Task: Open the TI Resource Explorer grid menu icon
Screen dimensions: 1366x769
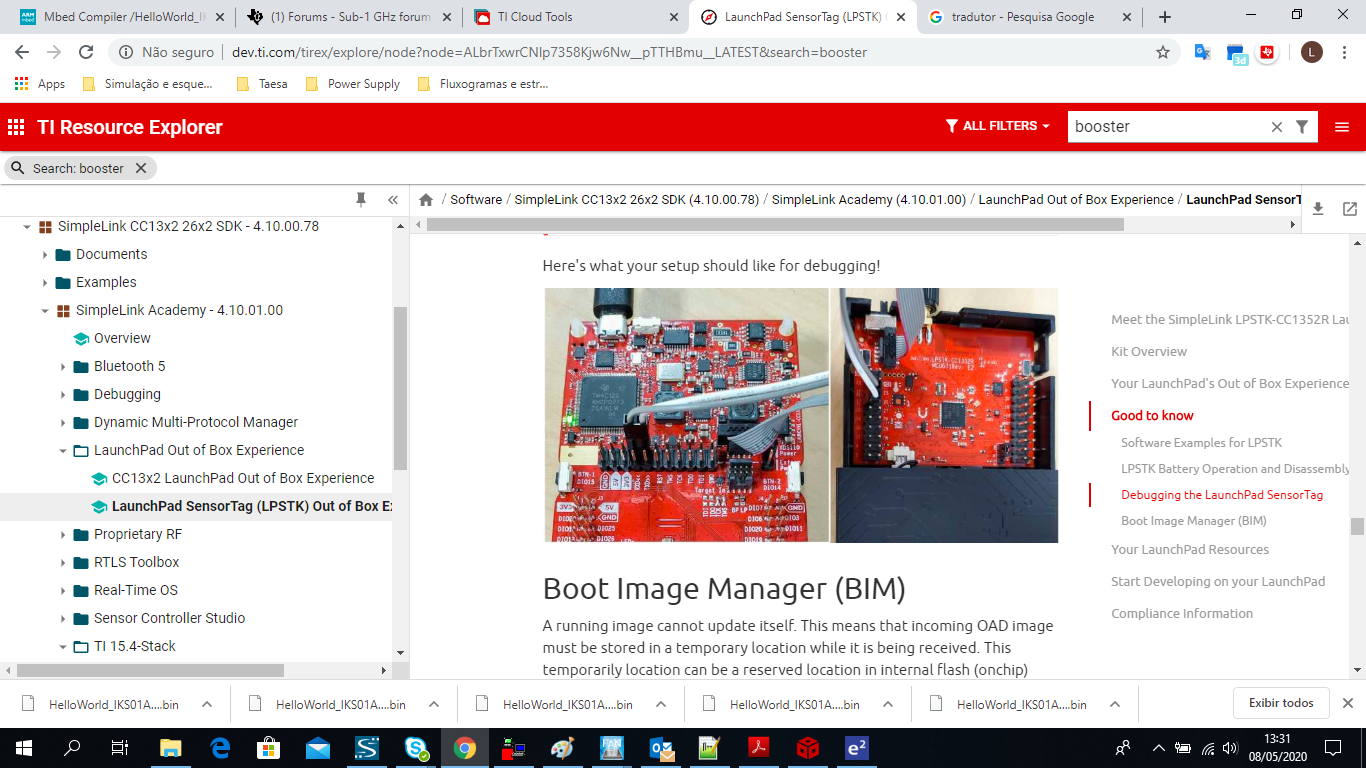Action: pyautogui.click(x=16, y=127)
